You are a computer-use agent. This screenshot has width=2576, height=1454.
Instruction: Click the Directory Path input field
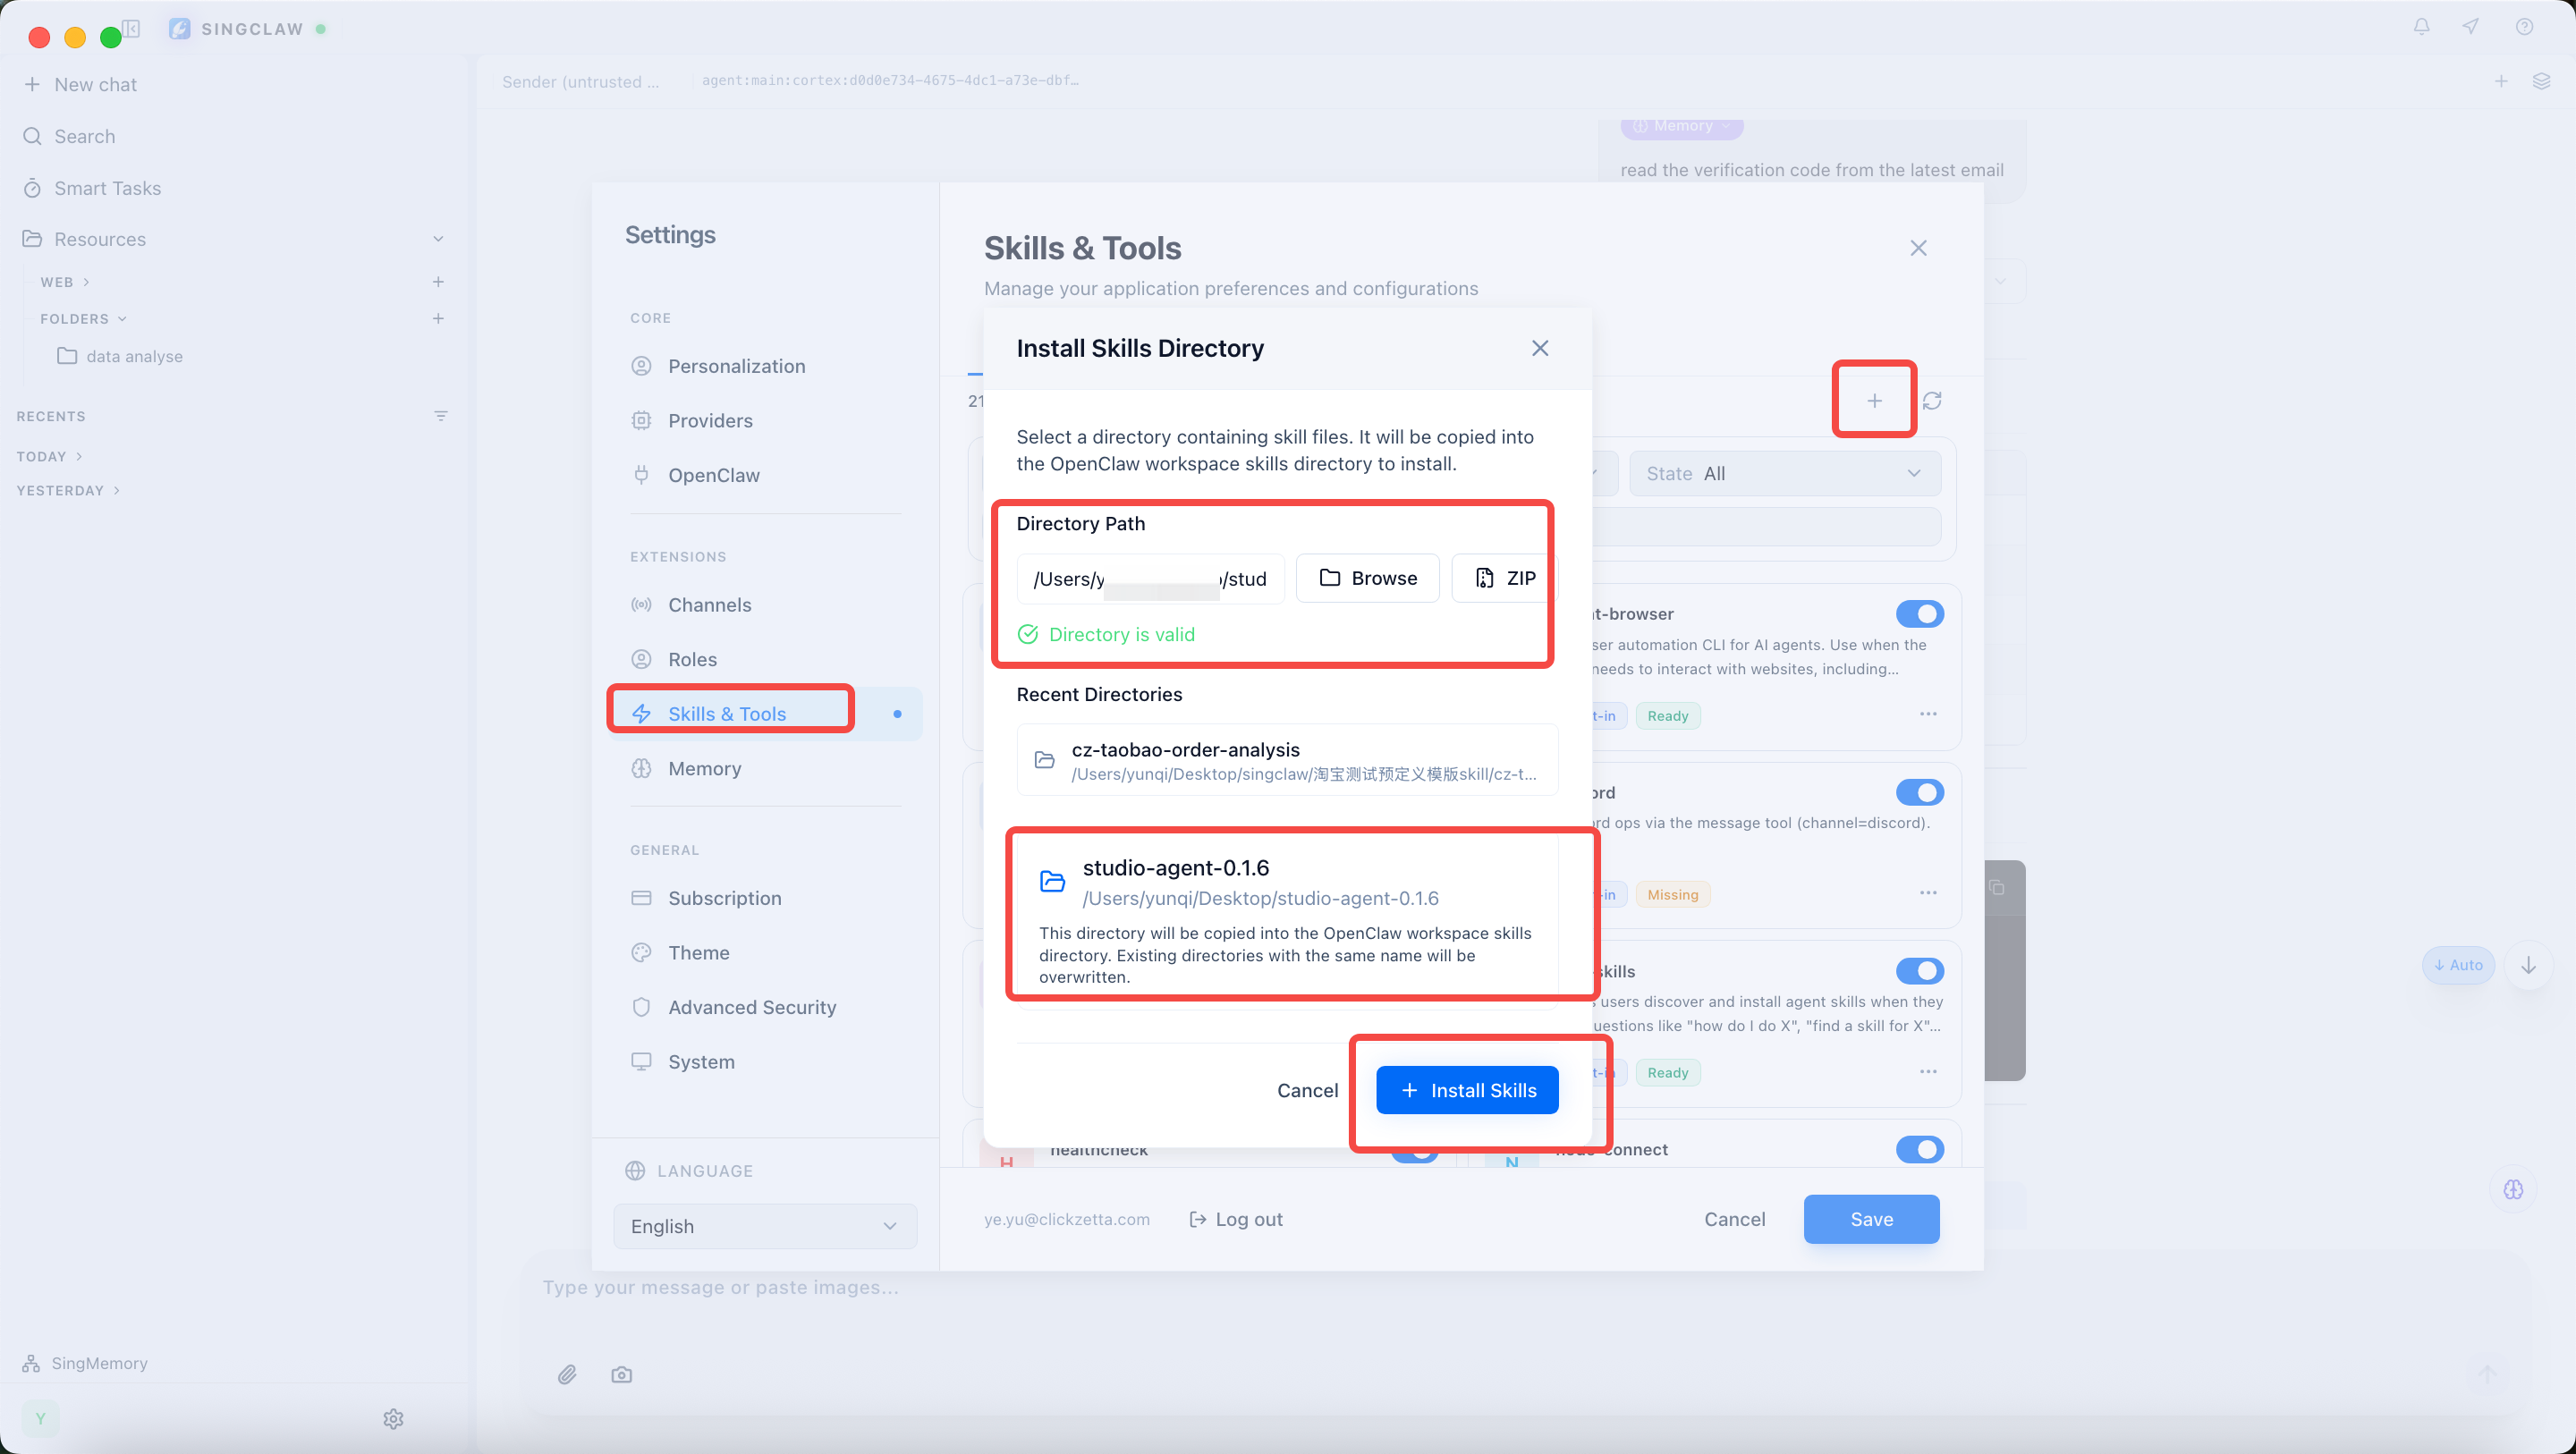pyautogui.click(x=1150, y=579)
